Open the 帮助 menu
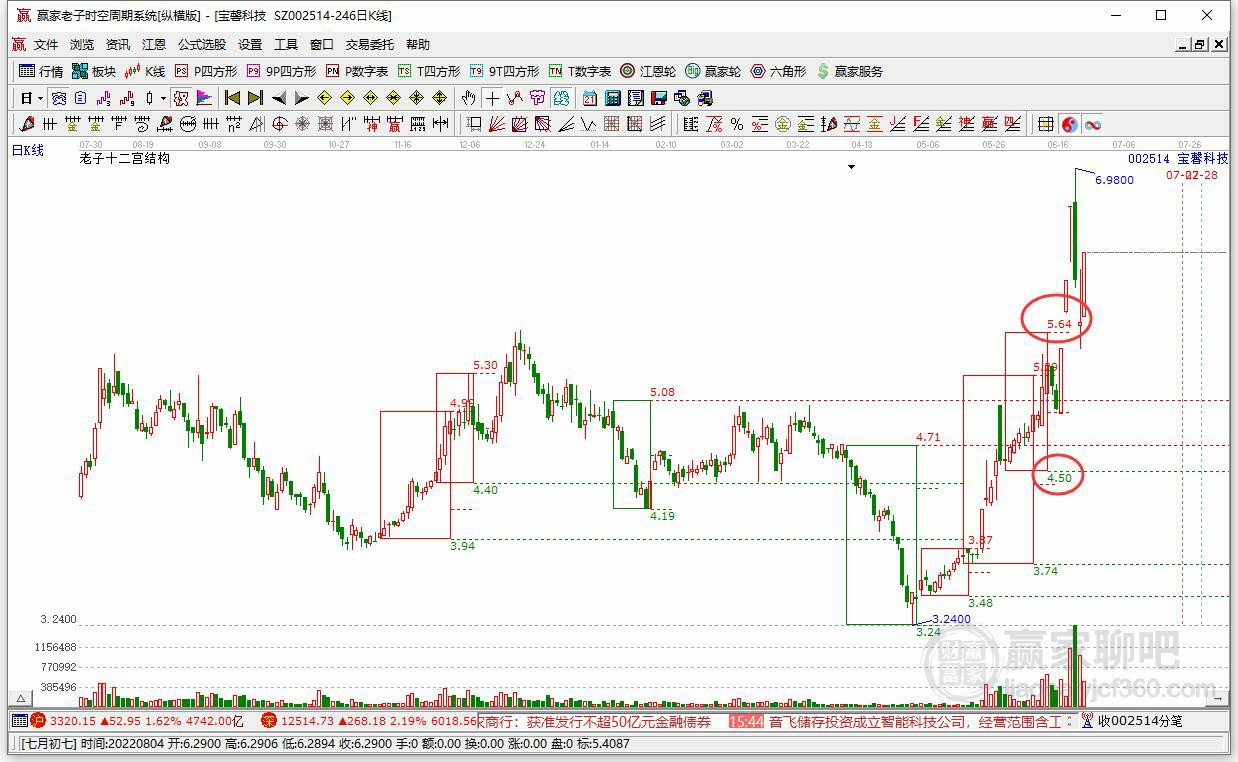This screenshot has height=762, width=1238. (418, 45)
